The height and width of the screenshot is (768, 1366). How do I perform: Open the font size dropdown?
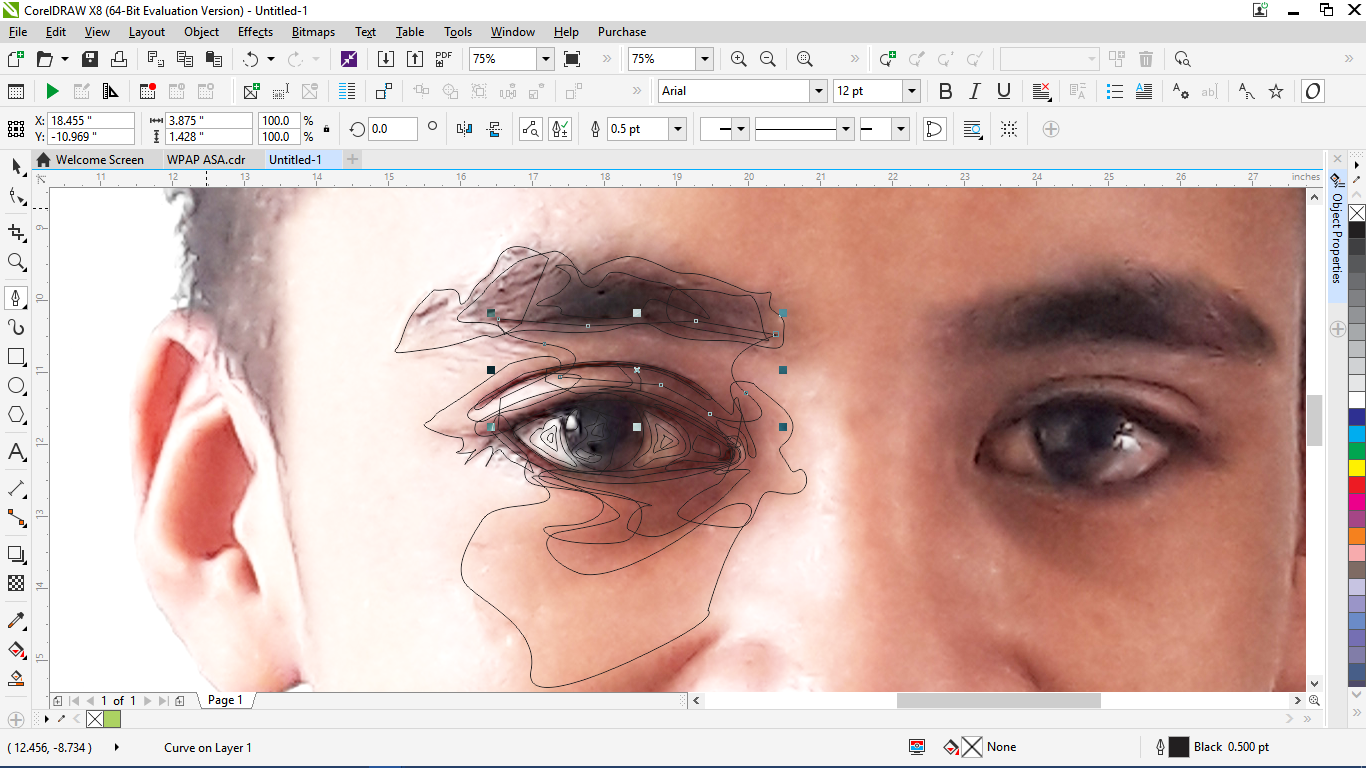pyautogui.click(x=910, y=90)
